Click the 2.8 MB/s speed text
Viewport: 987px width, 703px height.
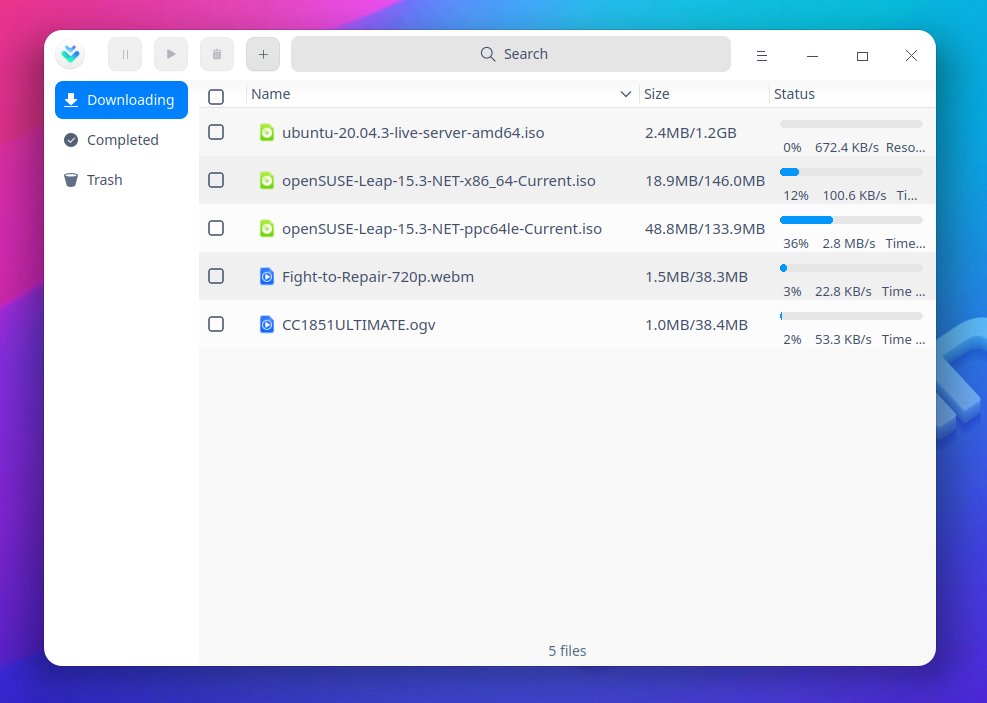point(849,244)
